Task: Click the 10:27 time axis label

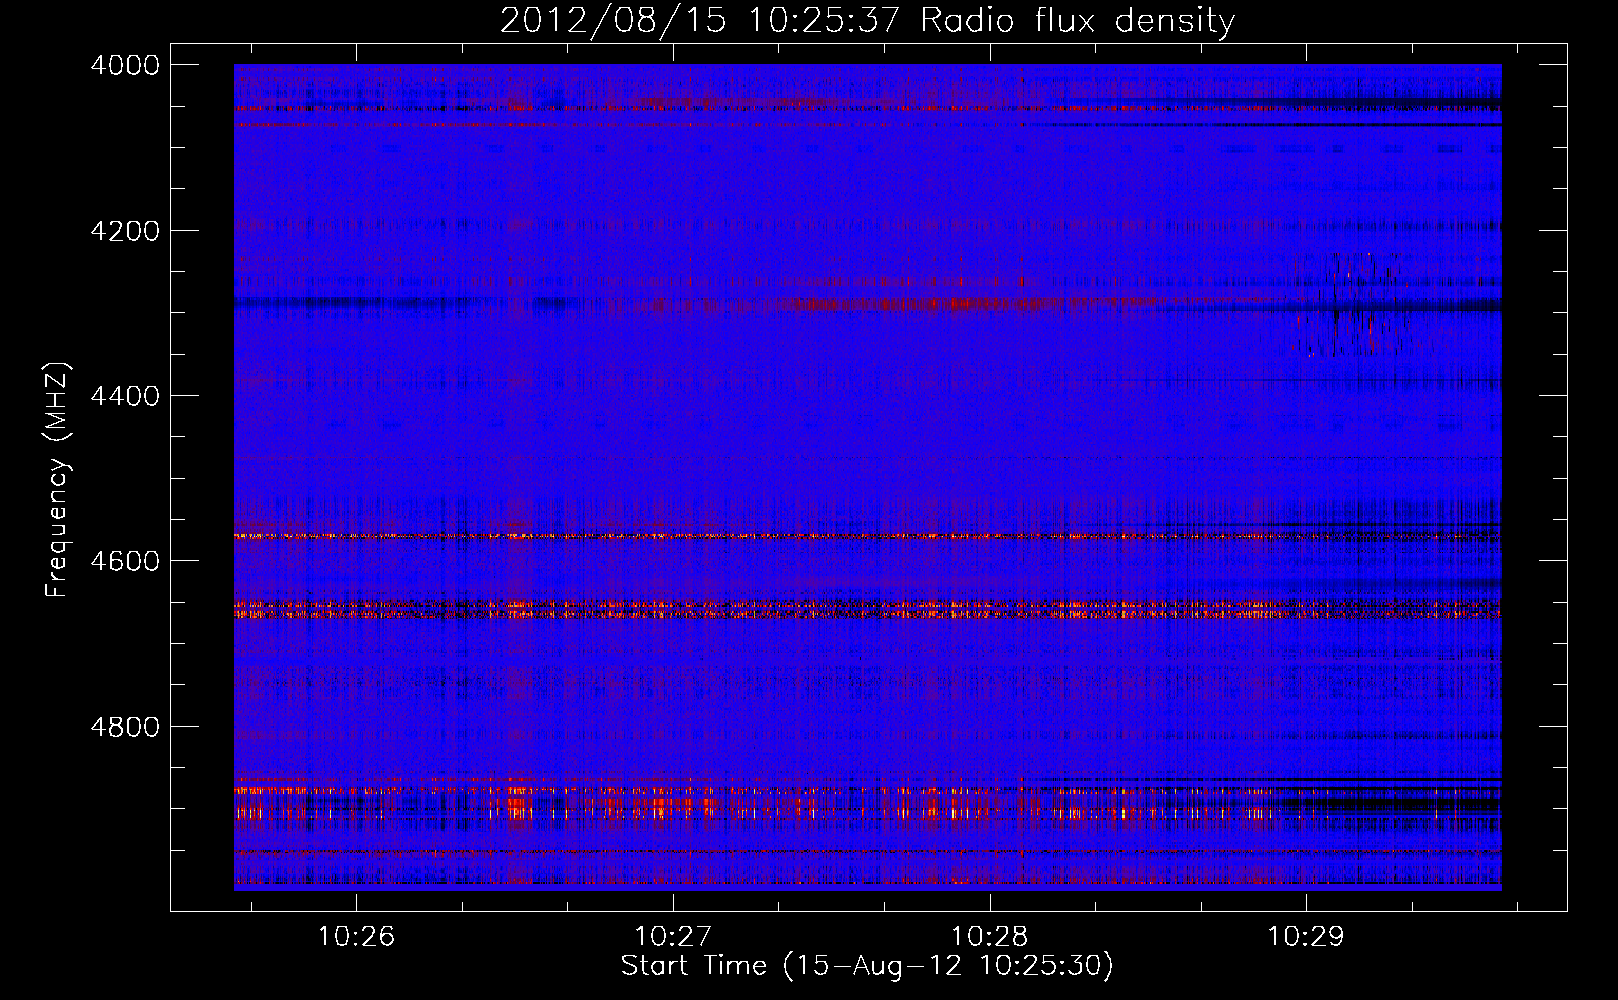Action: click(x=673, y=936)
